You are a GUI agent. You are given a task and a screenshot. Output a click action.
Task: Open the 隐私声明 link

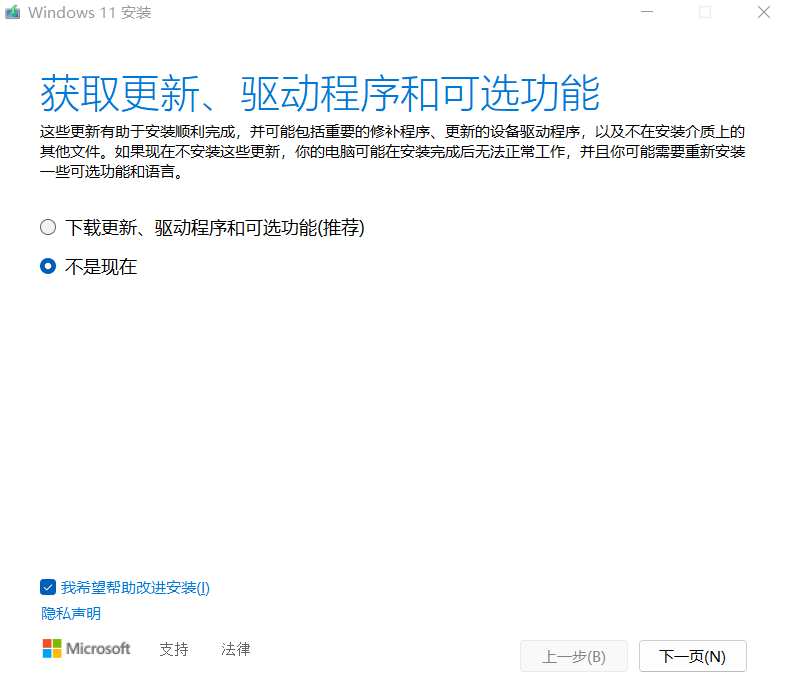[x=71, y=613]
